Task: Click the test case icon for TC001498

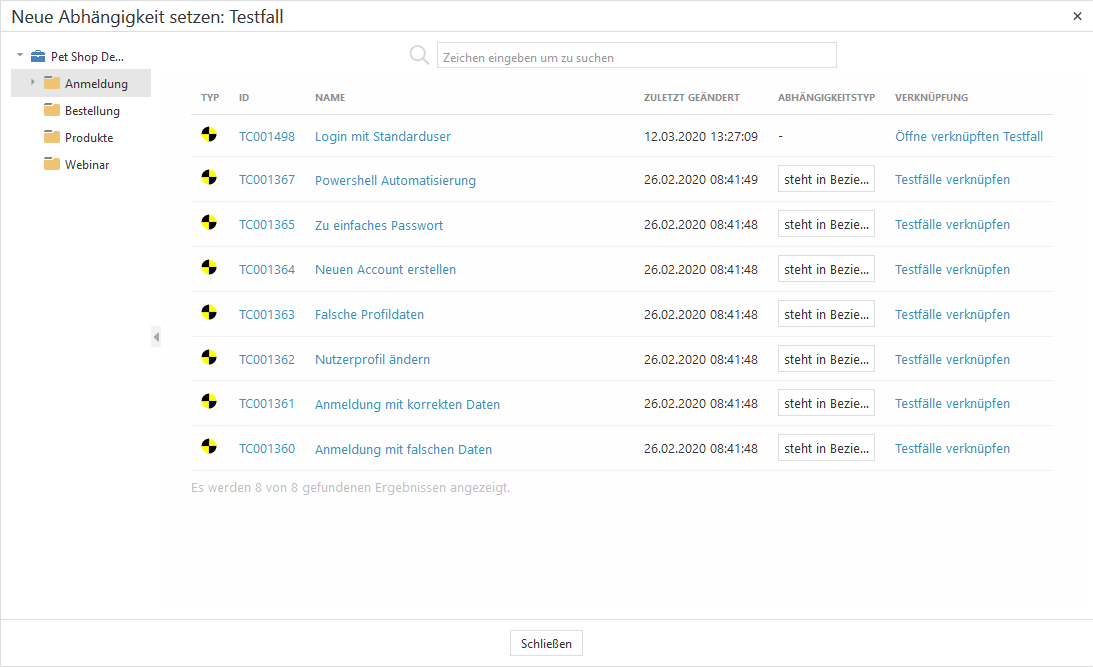Action: click(x=208, y=134)
